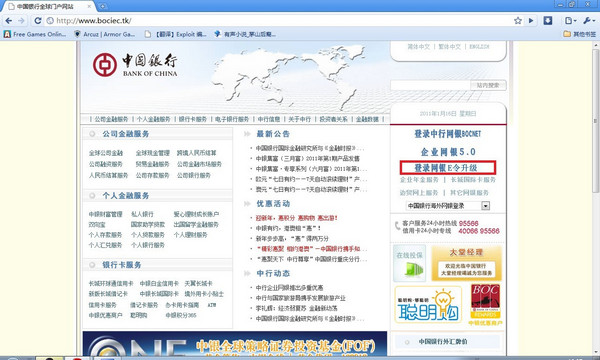
Task: Click the 最新公告 section heading
Action: pos(273,134)
